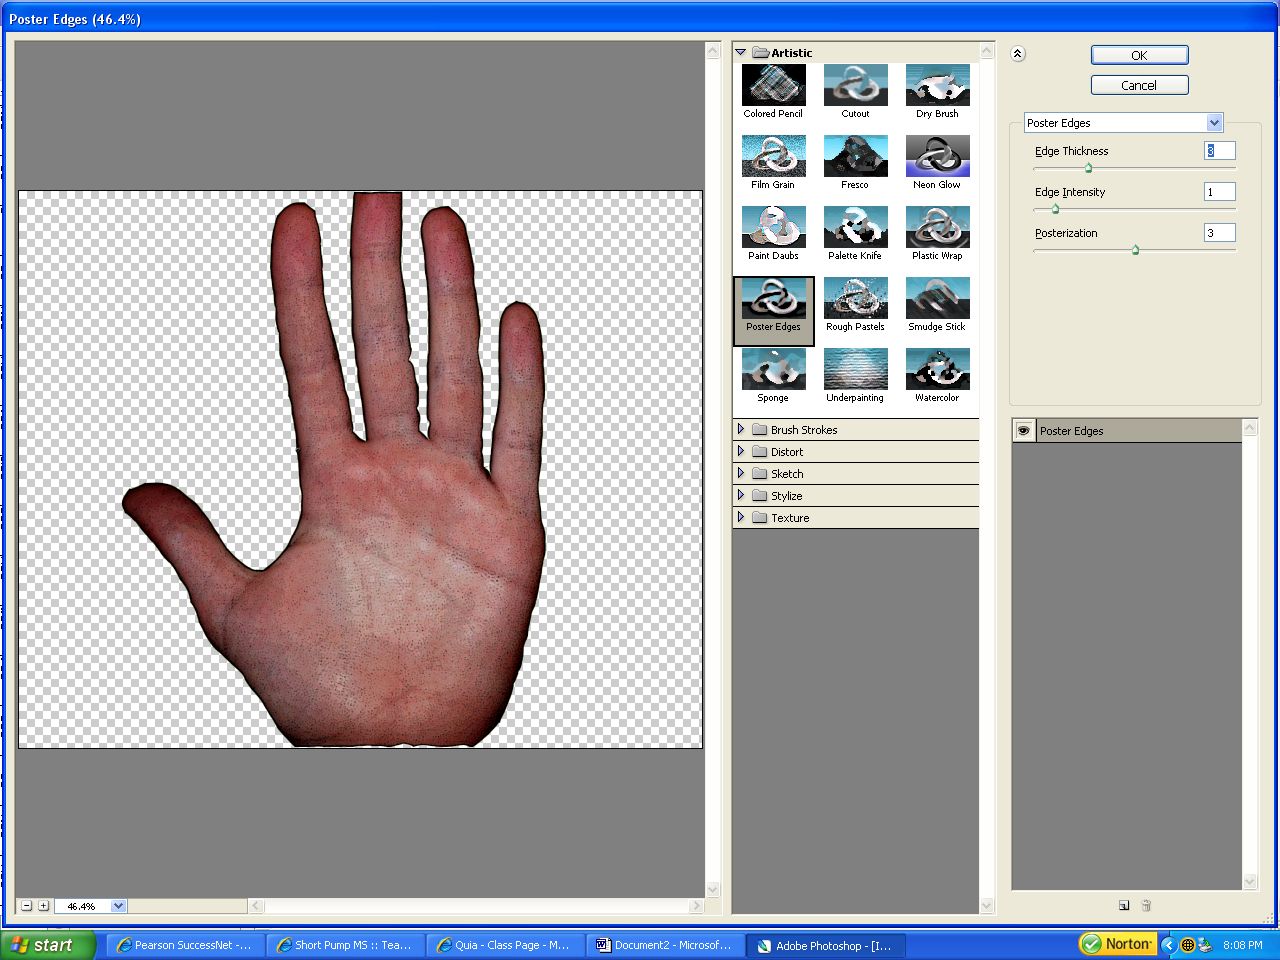The height and width of the screenshot is (960, 1280).
Task: Expand the Brush Strokes category
Action: point(741,429)
